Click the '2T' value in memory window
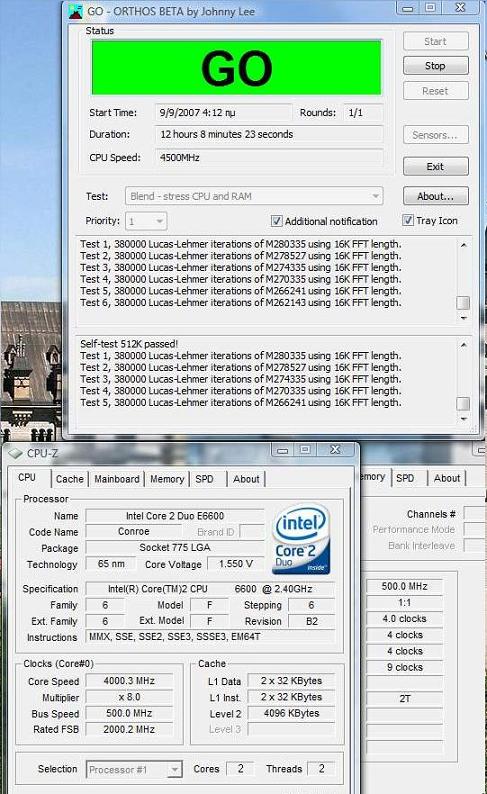 (404, 699)
